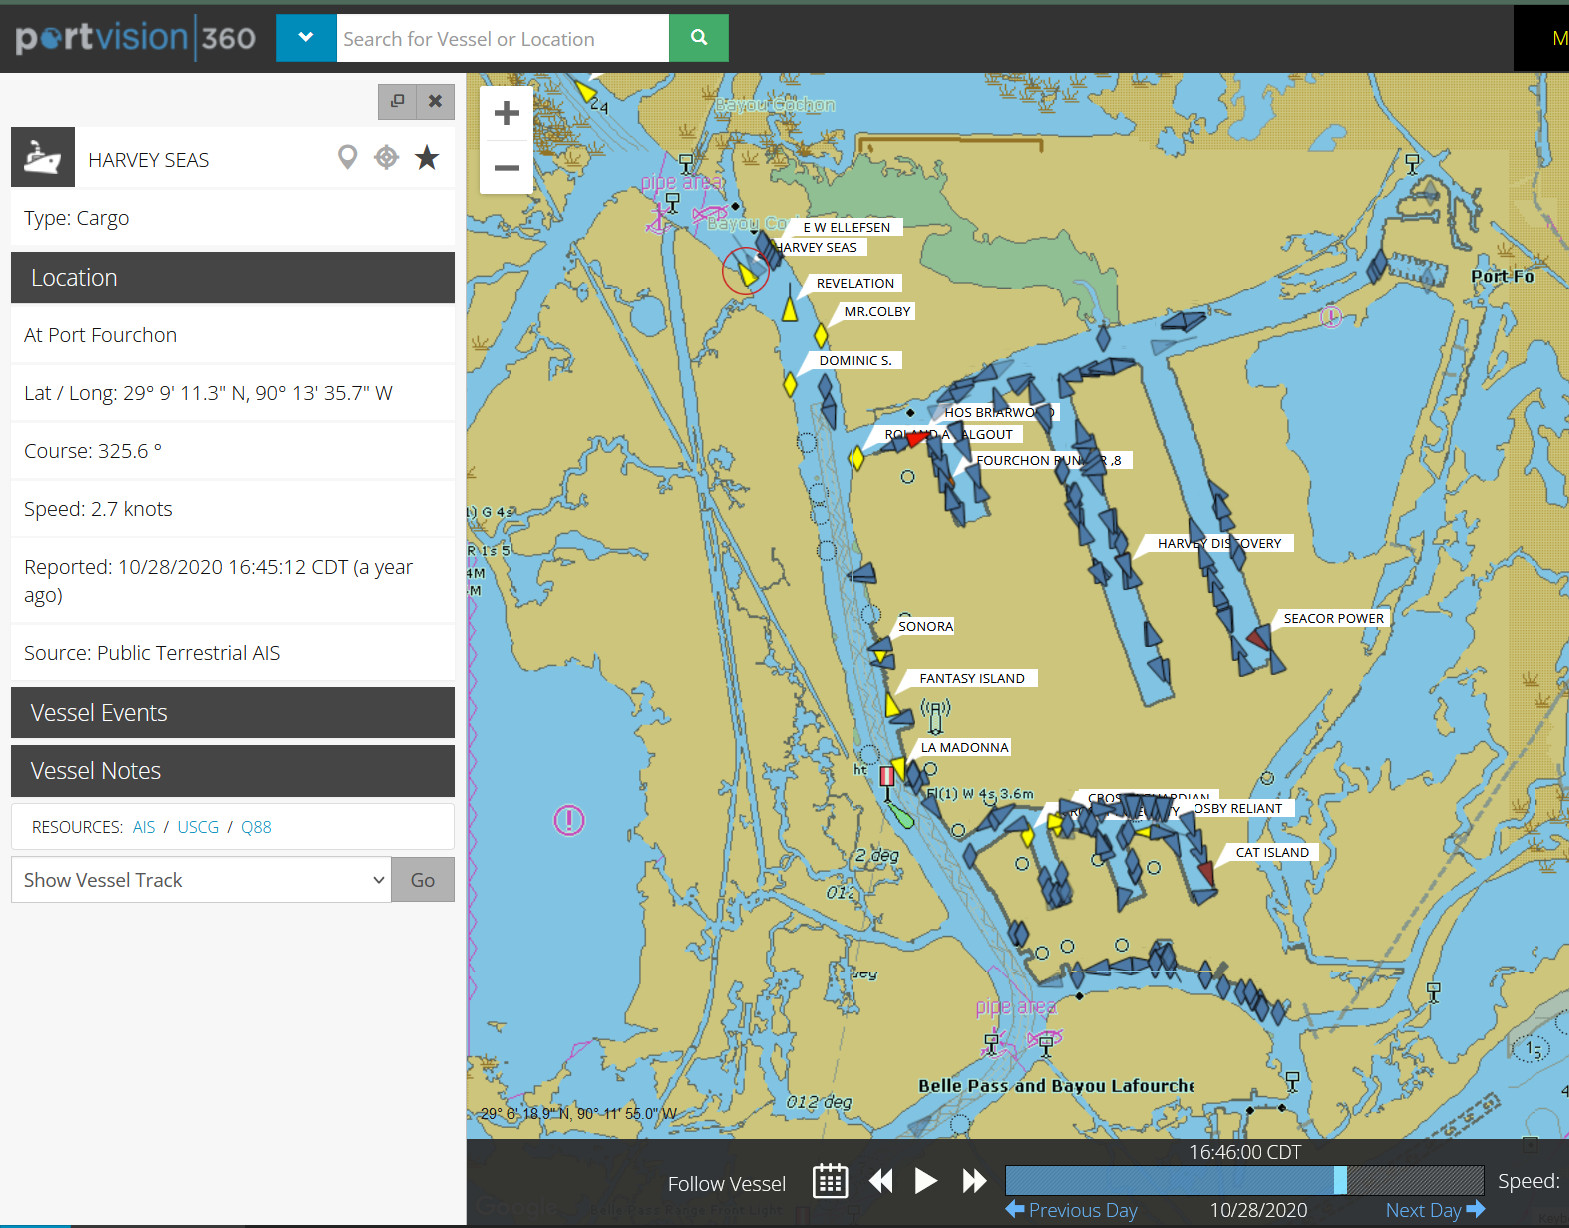Screen dimensions: 1569x1228
Task: Zoom out on the map
Action: point(507,167)
